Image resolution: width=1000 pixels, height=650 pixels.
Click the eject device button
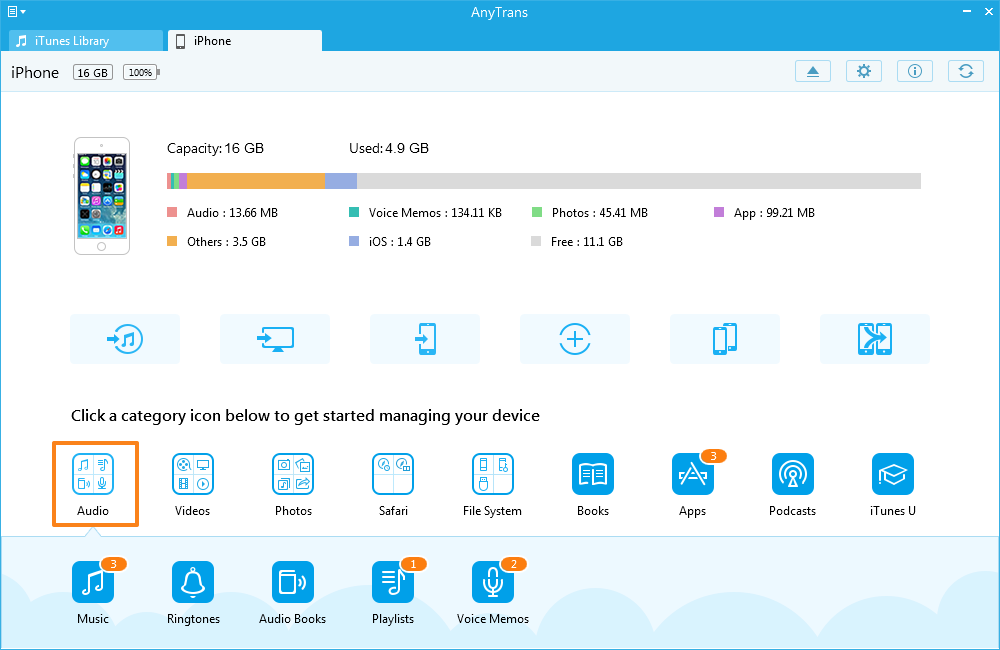(x=813, y=71)
